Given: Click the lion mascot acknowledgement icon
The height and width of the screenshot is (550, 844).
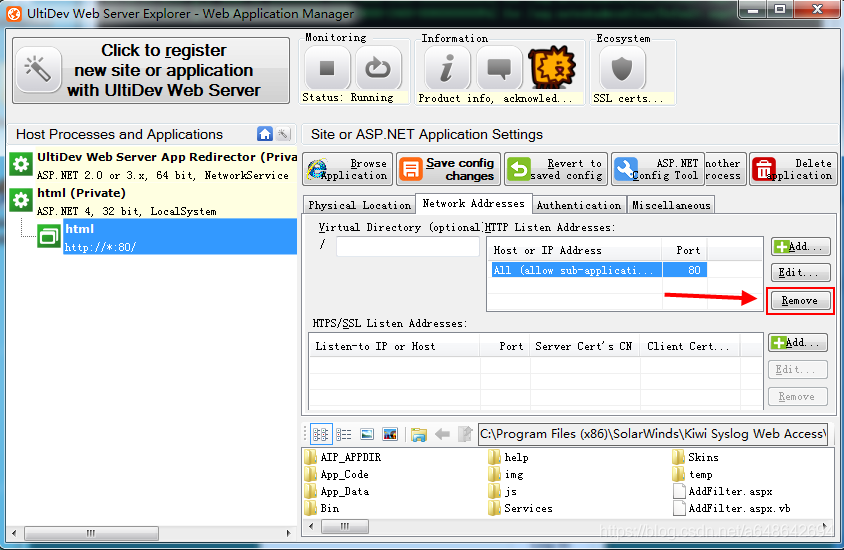Looking at the screenshot, I should tap(552, 68).
